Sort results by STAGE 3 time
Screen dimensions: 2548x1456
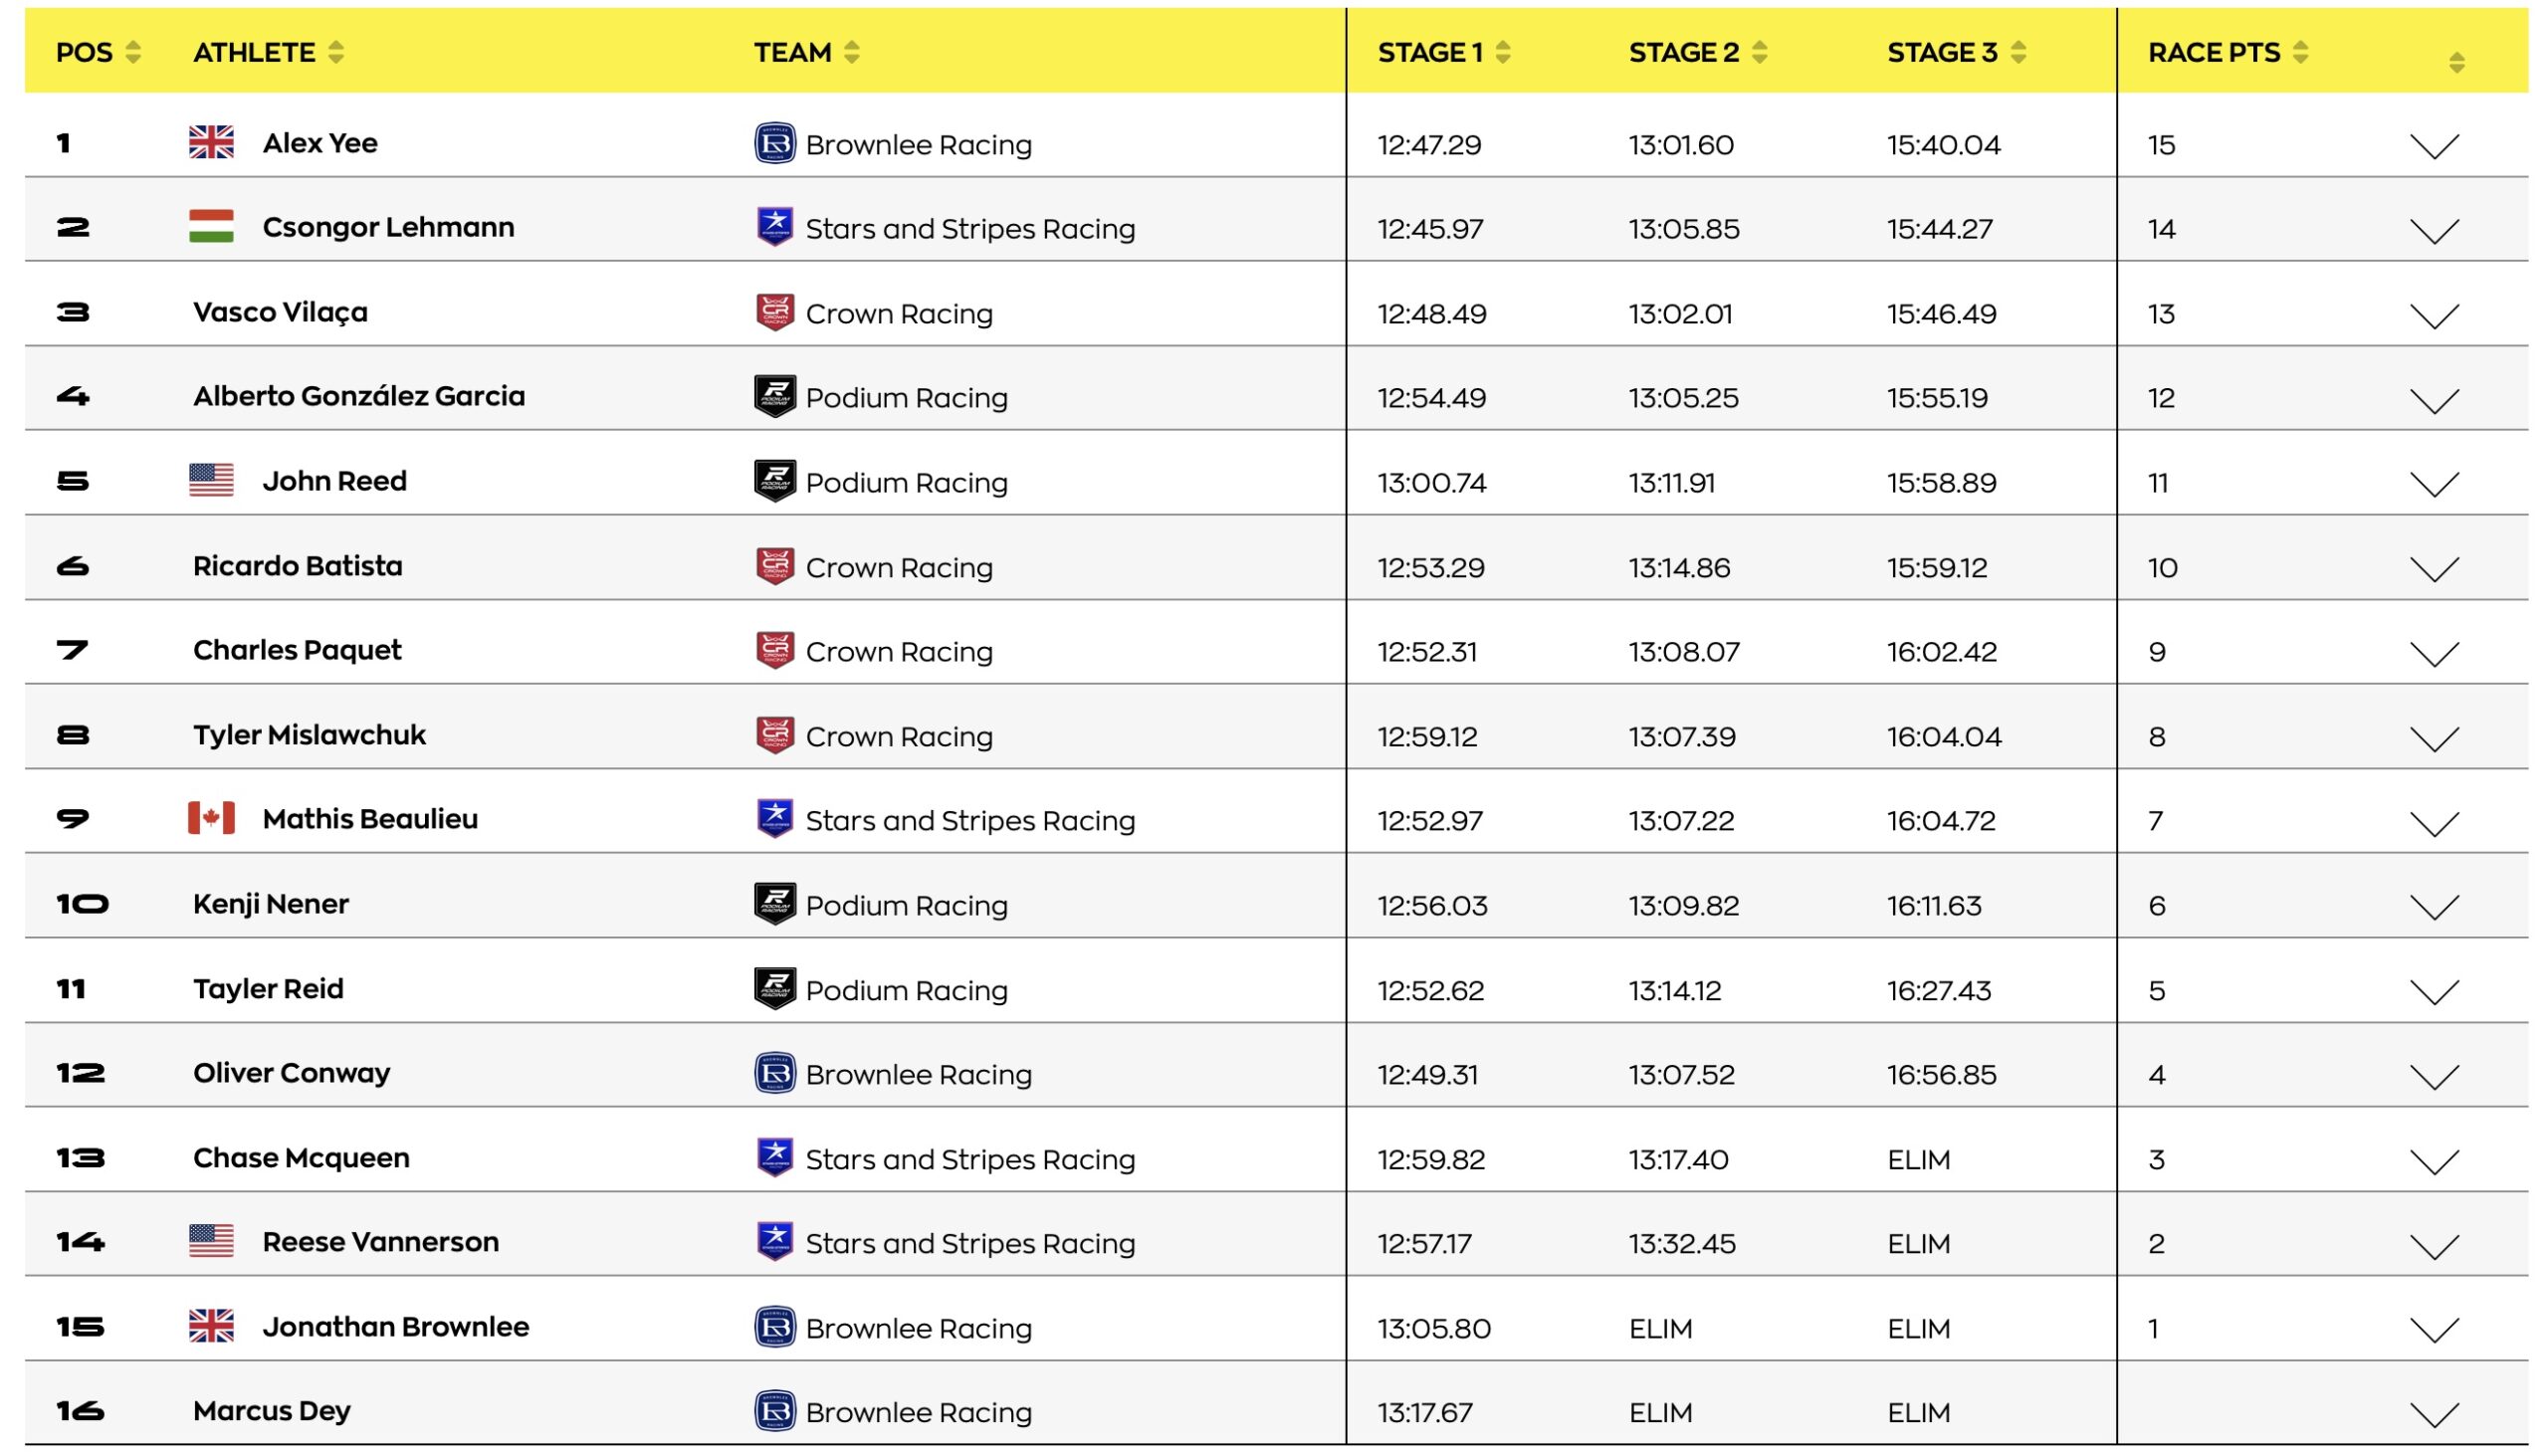[2017, 52]
